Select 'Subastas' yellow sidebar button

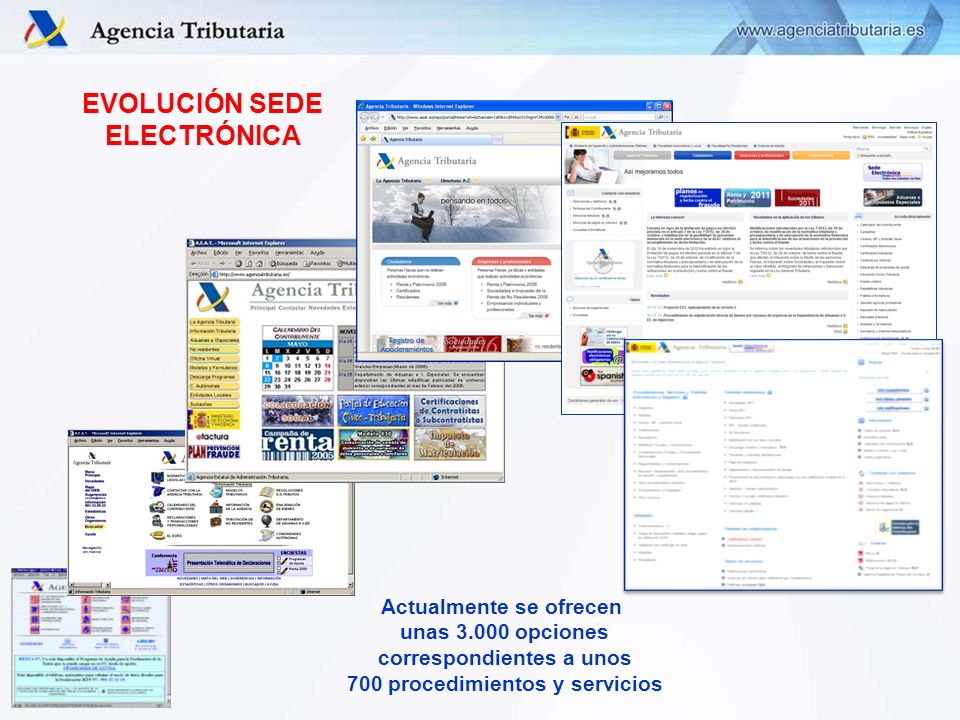pyautogui.click(x=214, y=405)
